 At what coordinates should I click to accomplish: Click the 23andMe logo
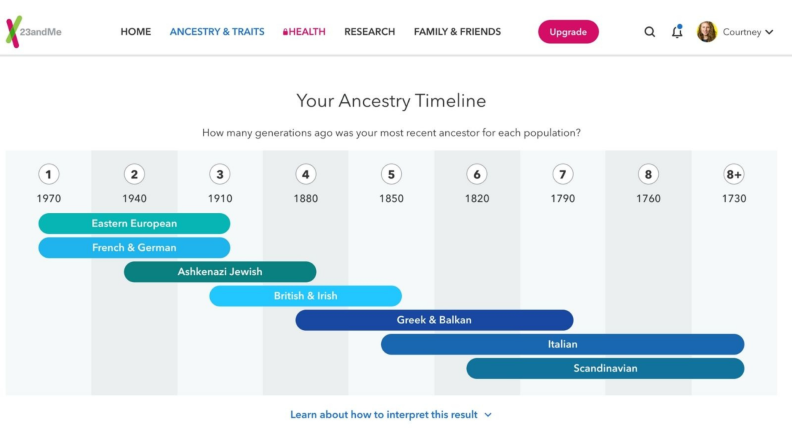click(x=33, y=32)
